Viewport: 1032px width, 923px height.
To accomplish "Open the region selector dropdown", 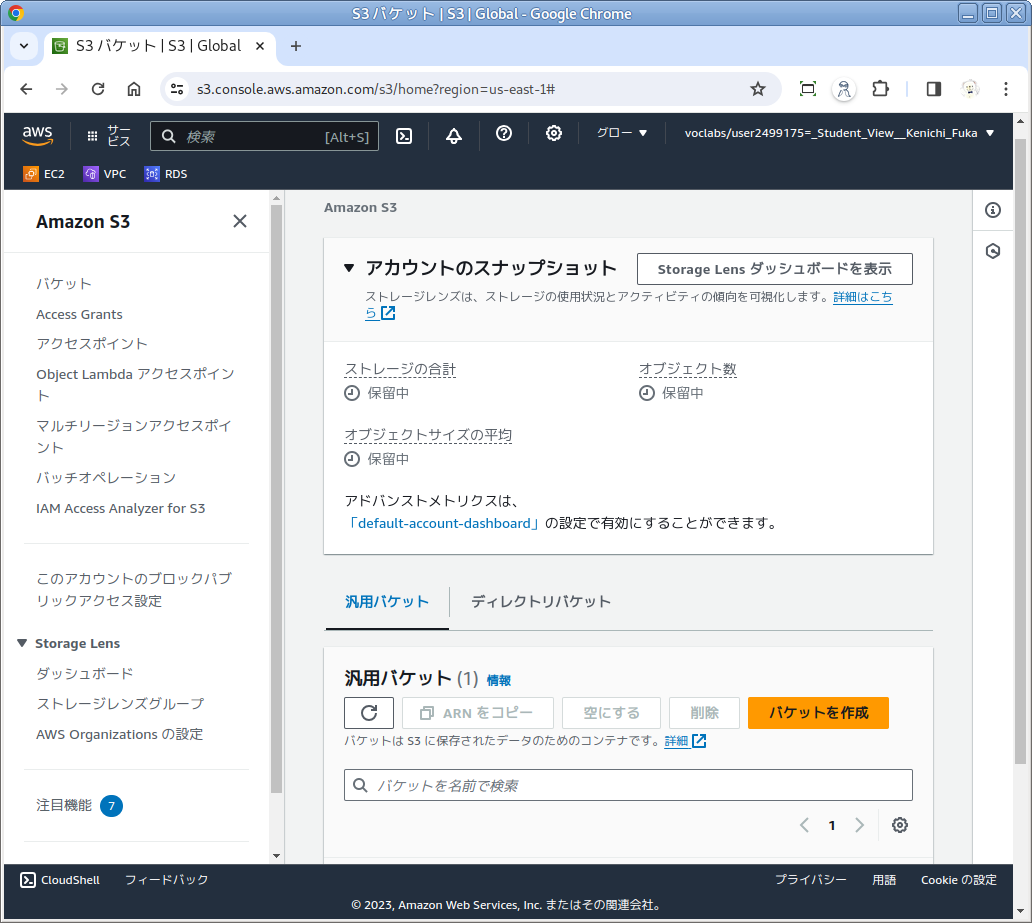I will (x=622, y=134).
